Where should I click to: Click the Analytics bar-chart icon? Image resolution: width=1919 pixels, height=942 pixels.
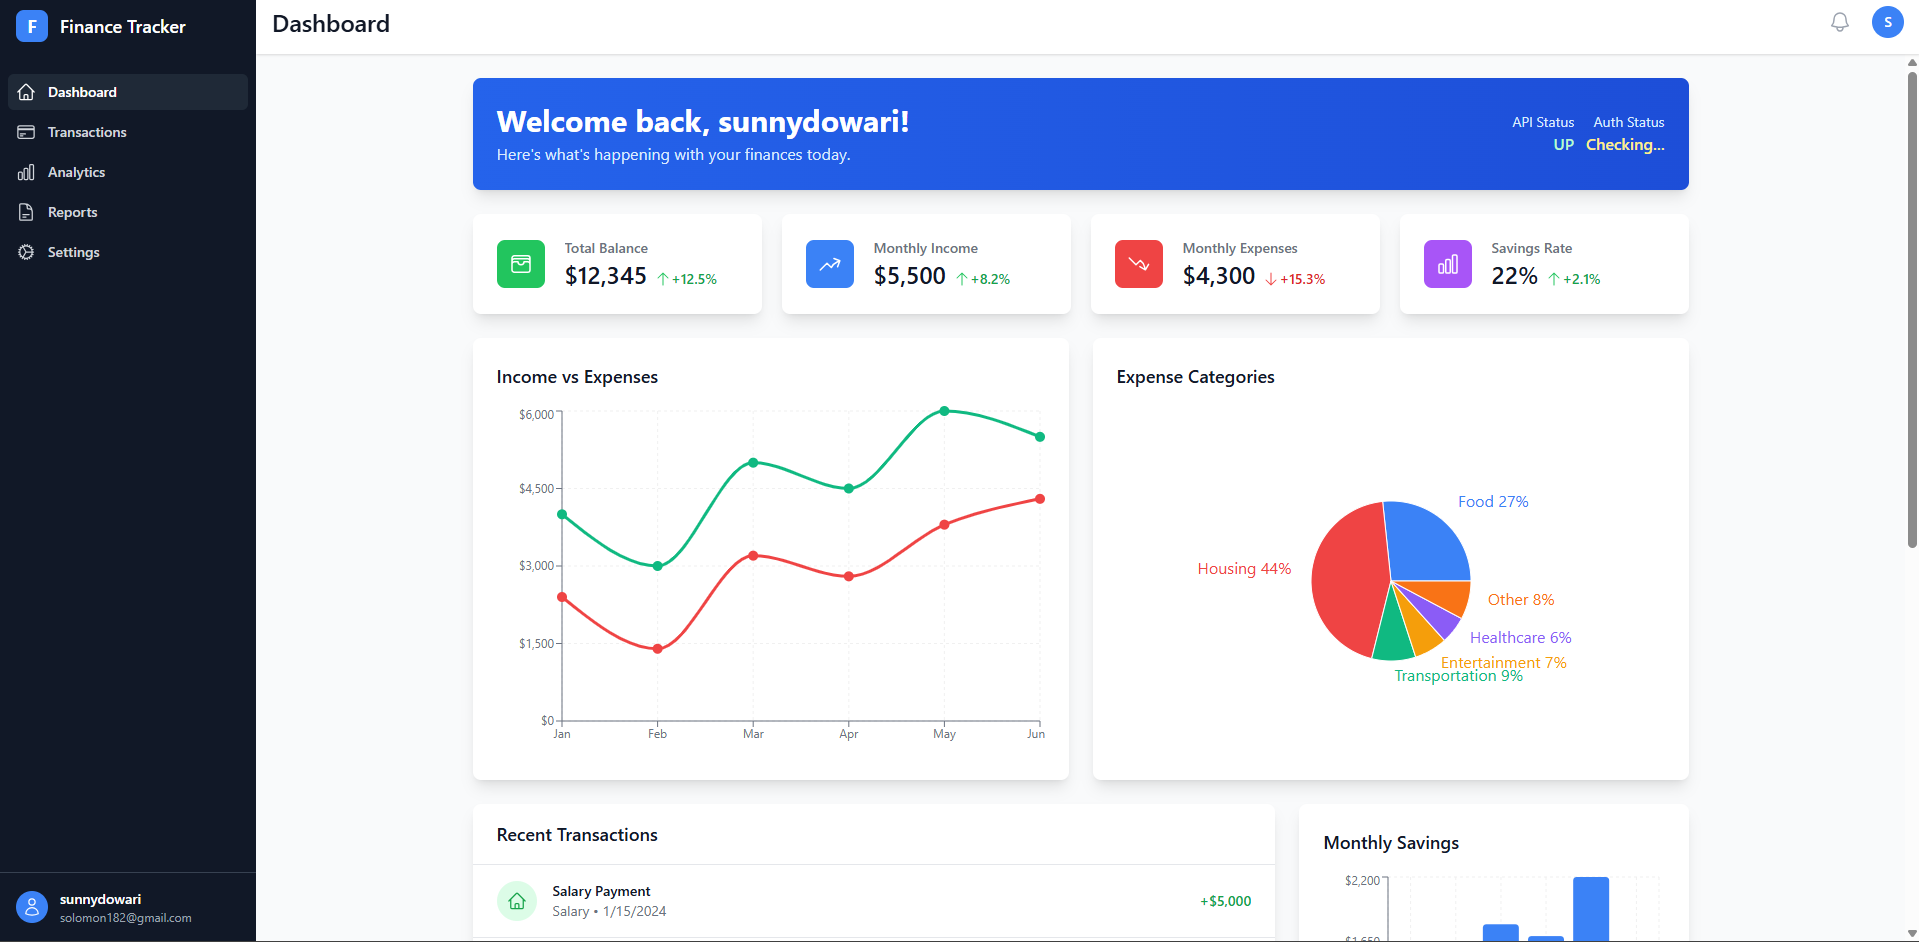click(26, 172)
